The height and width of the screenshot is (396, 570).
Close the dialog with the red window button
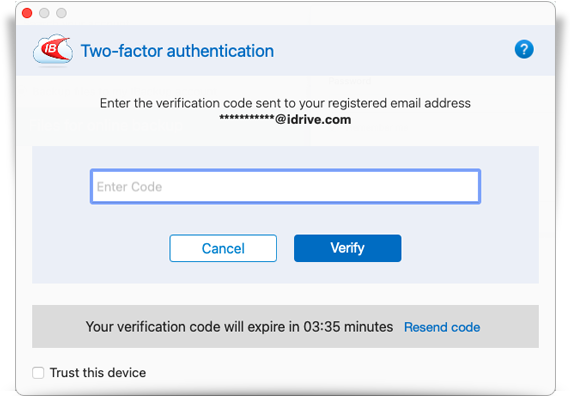(27, 13)
